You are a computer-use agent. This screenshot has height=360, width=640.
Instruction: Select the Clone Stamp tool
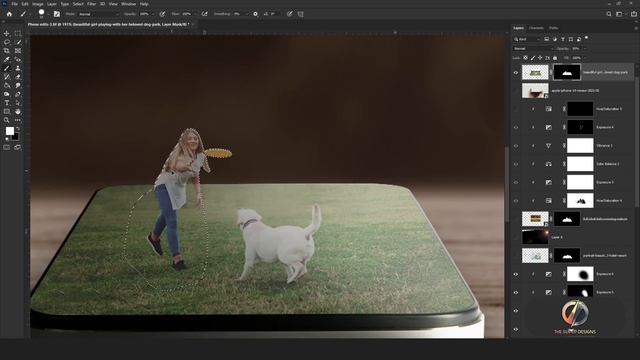[x=18, y=68]
